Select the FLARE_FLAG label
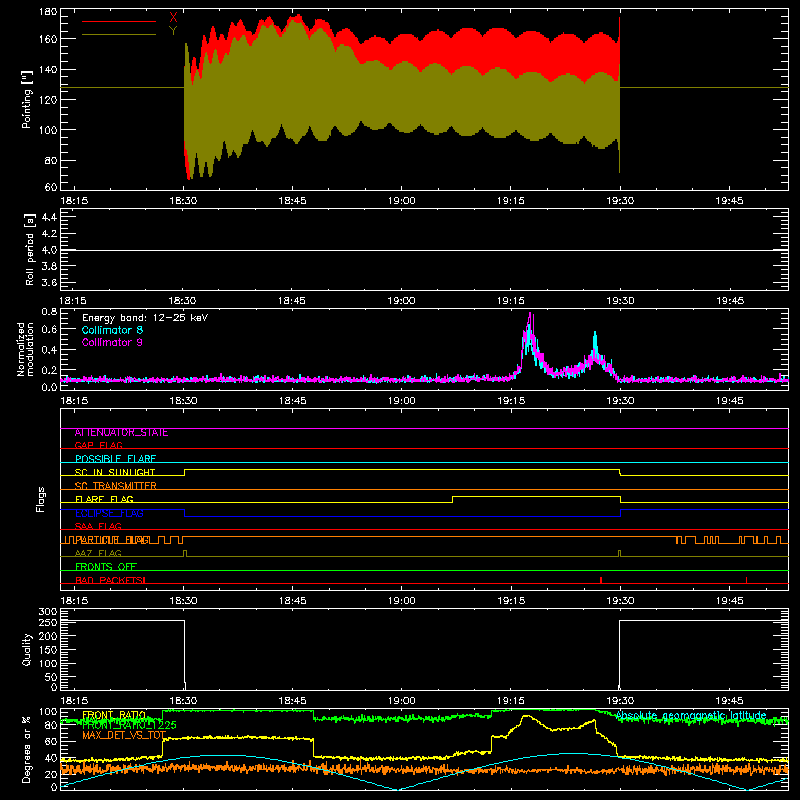Viewport: 800px width, 800px height. point(104,499)
